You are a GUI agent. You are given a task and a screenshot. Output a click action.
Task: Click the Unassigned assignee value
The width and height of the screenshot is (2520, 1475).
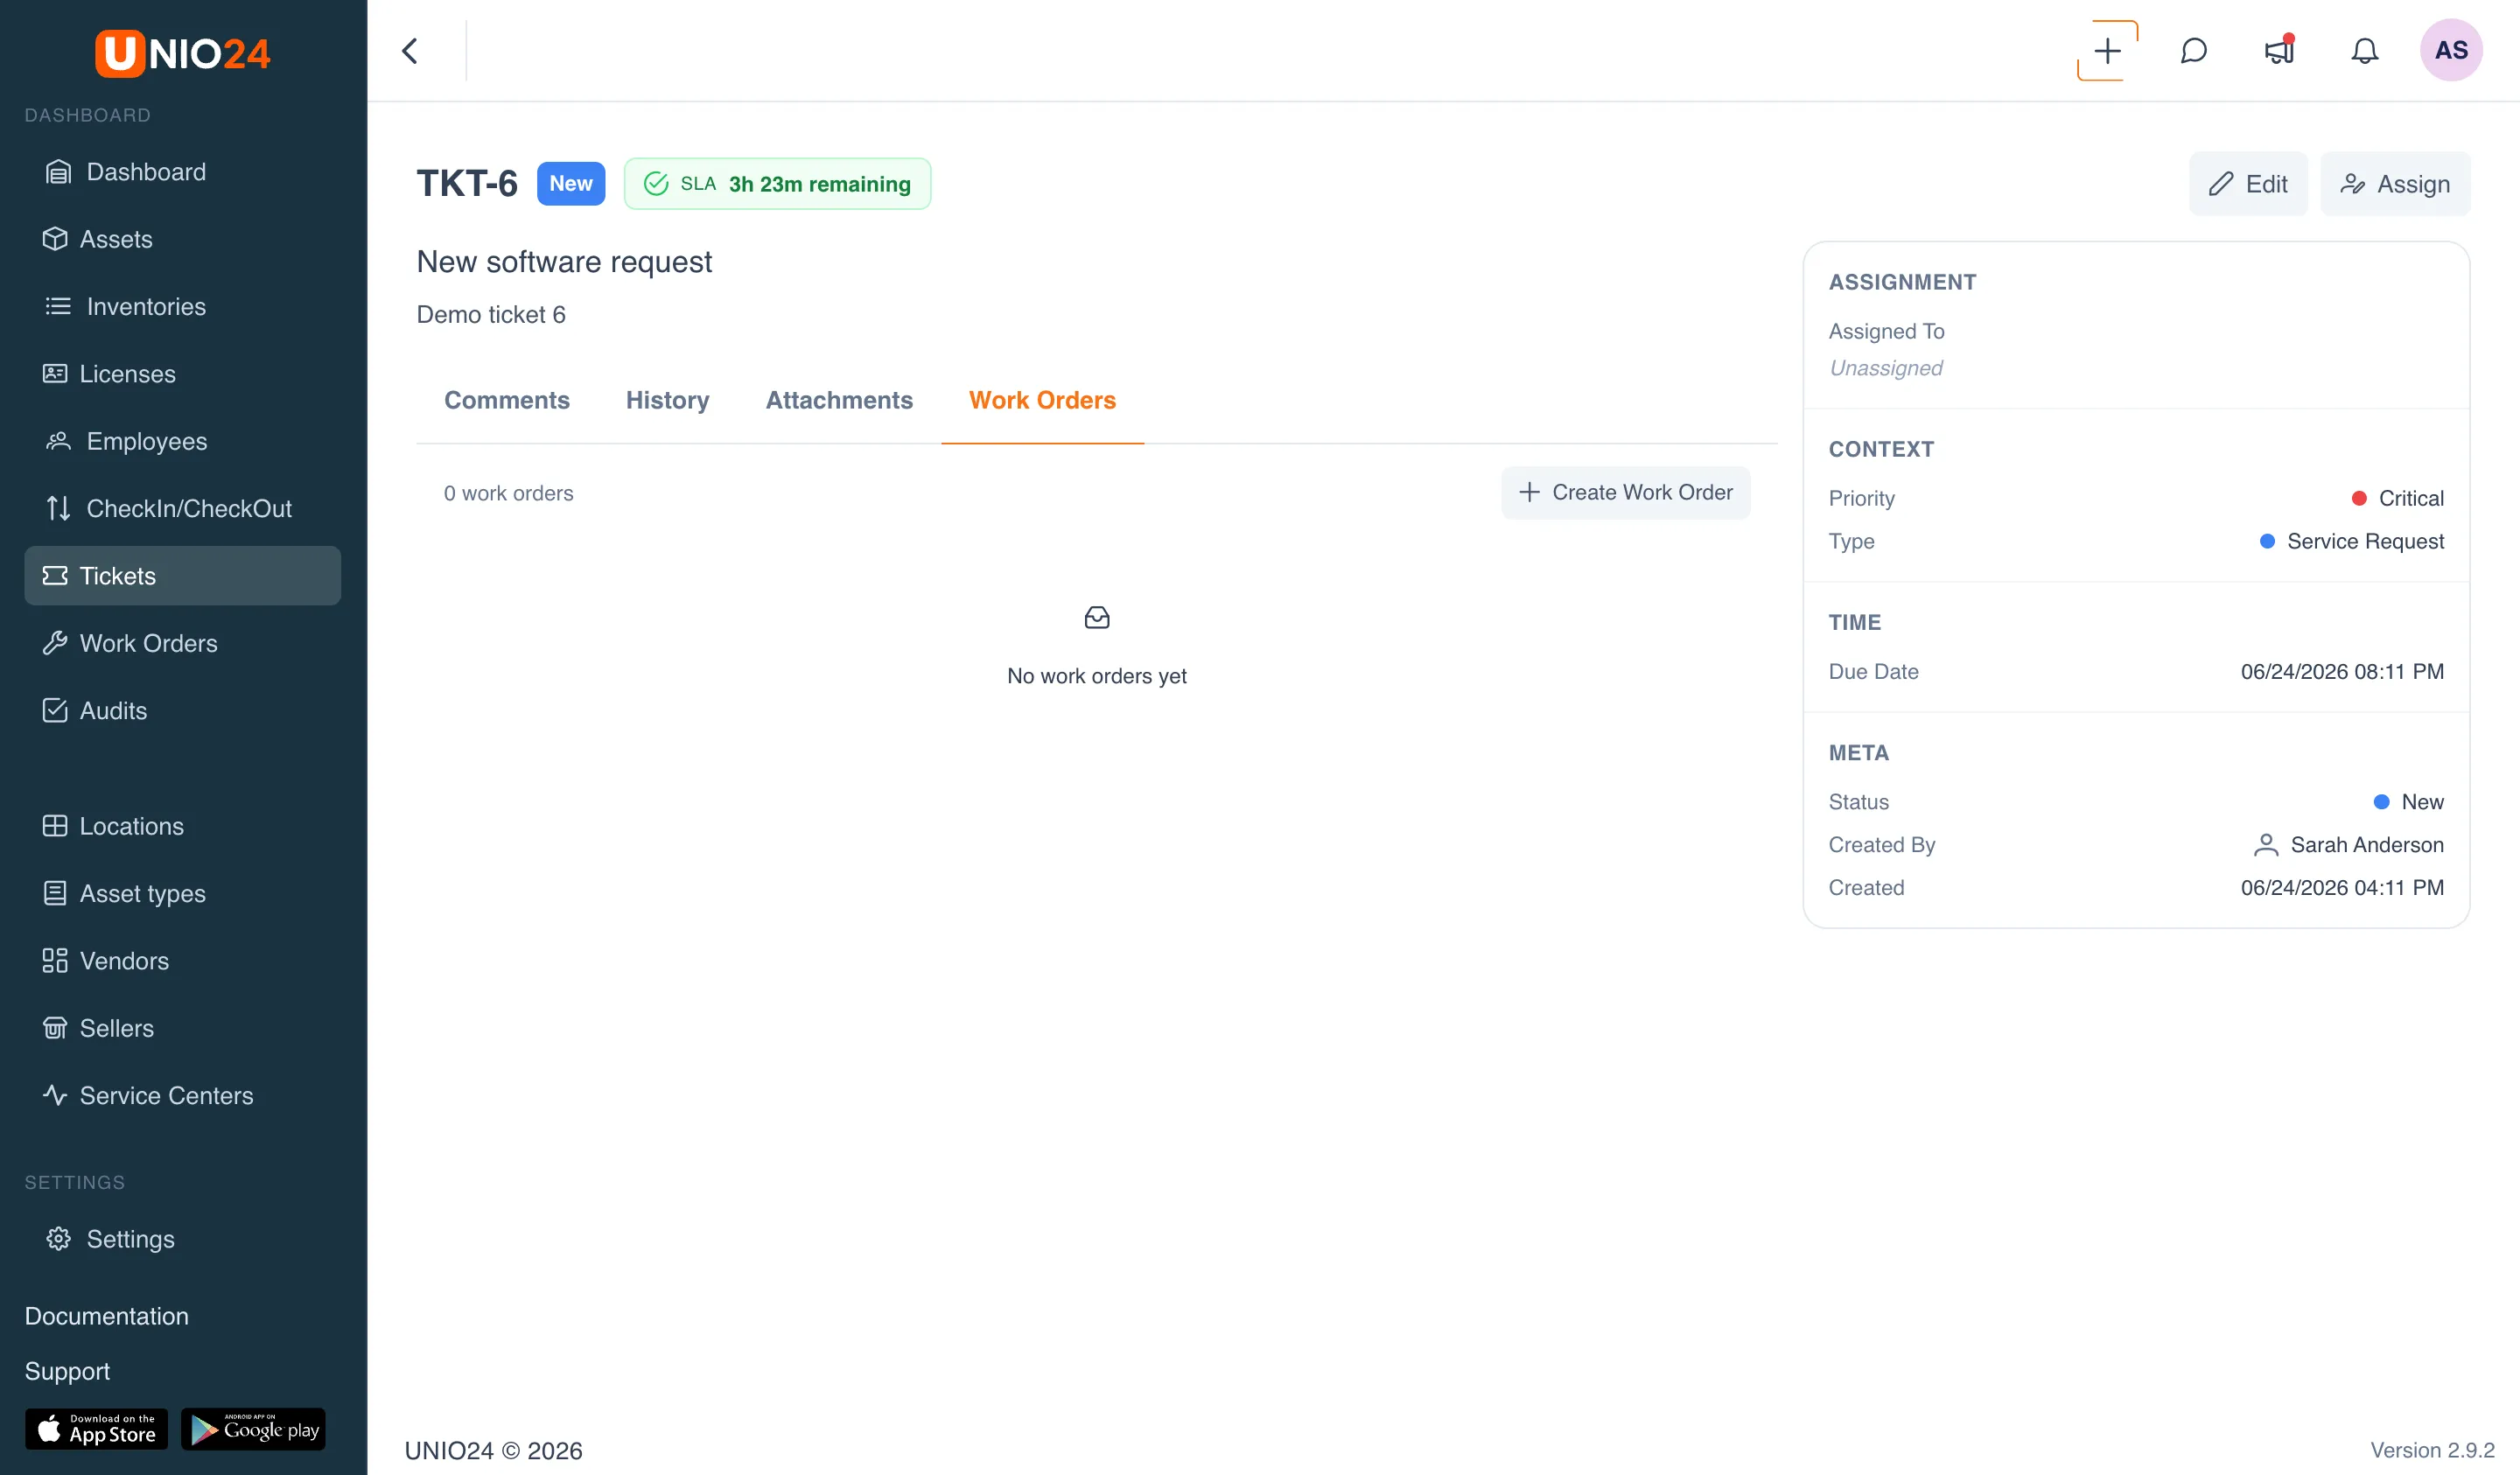point(1886,368)
